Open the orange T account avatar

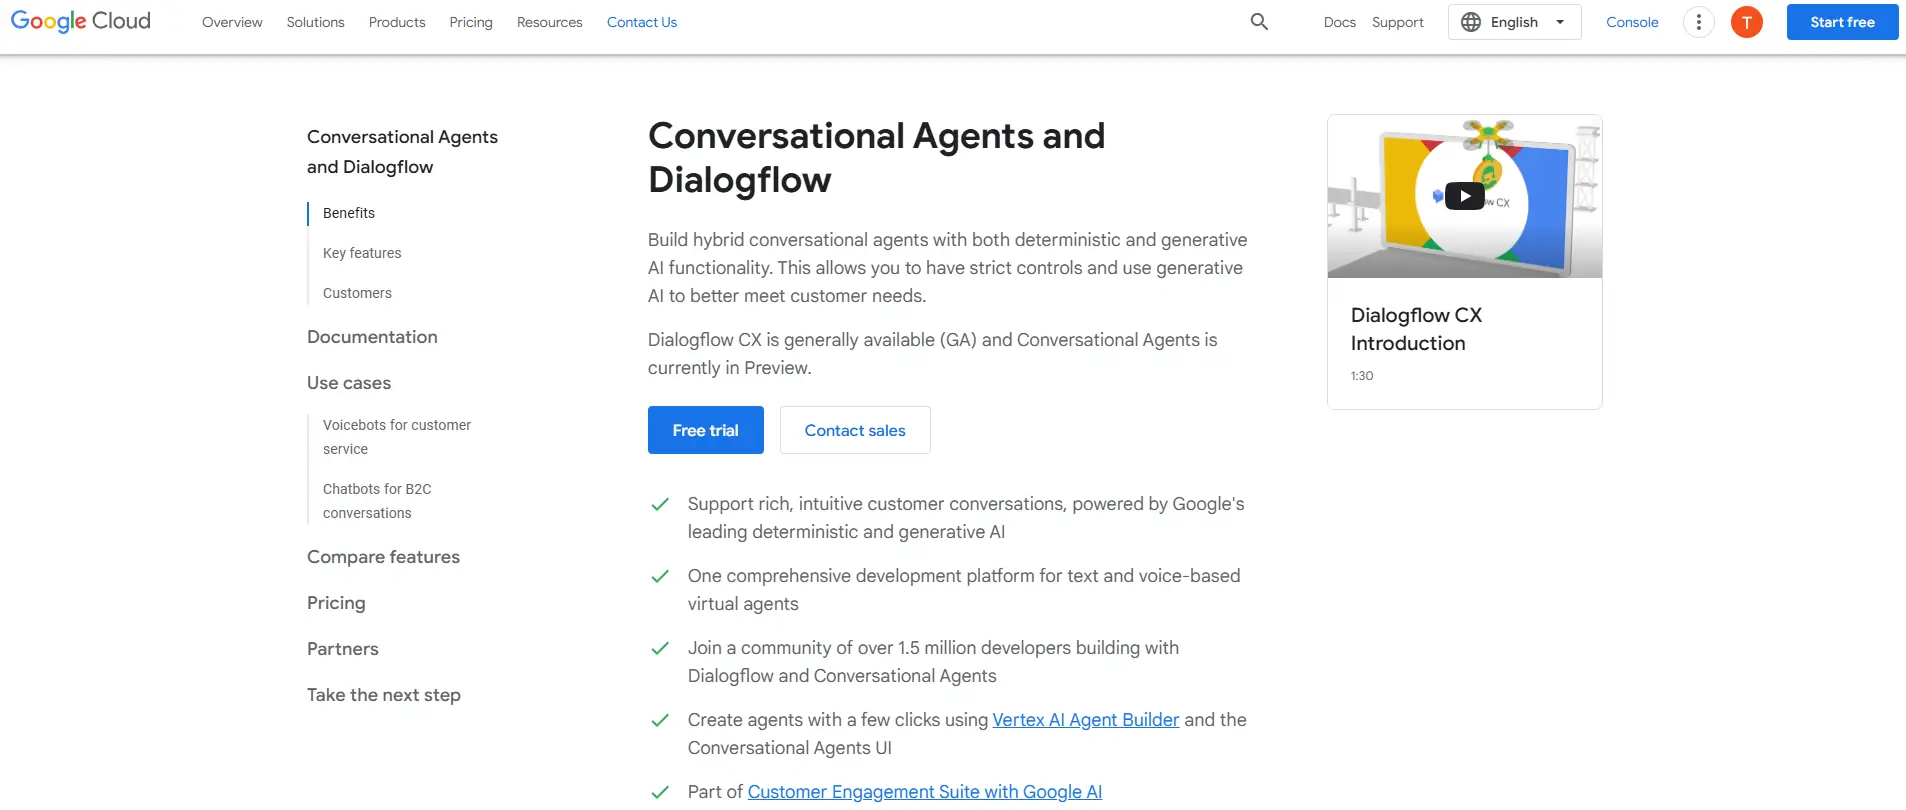point(1747,22)
